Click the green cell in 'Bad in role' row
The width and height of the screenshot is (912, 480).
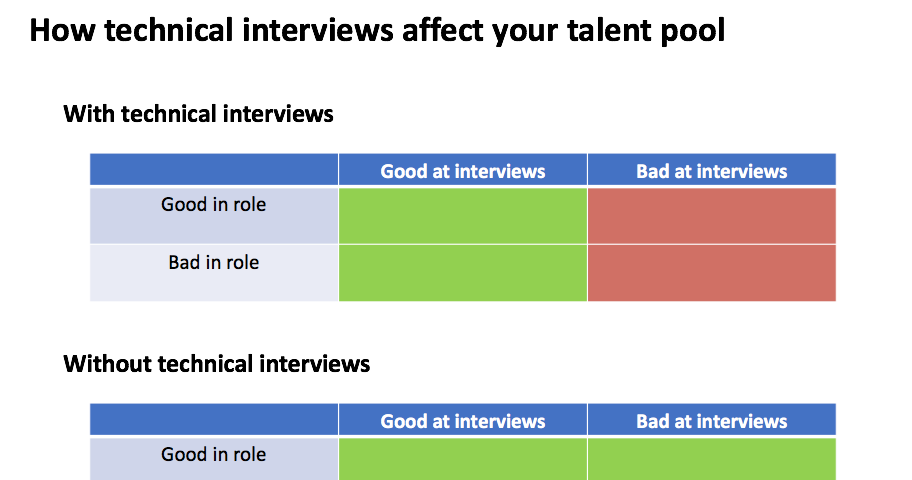coord(462,272)
